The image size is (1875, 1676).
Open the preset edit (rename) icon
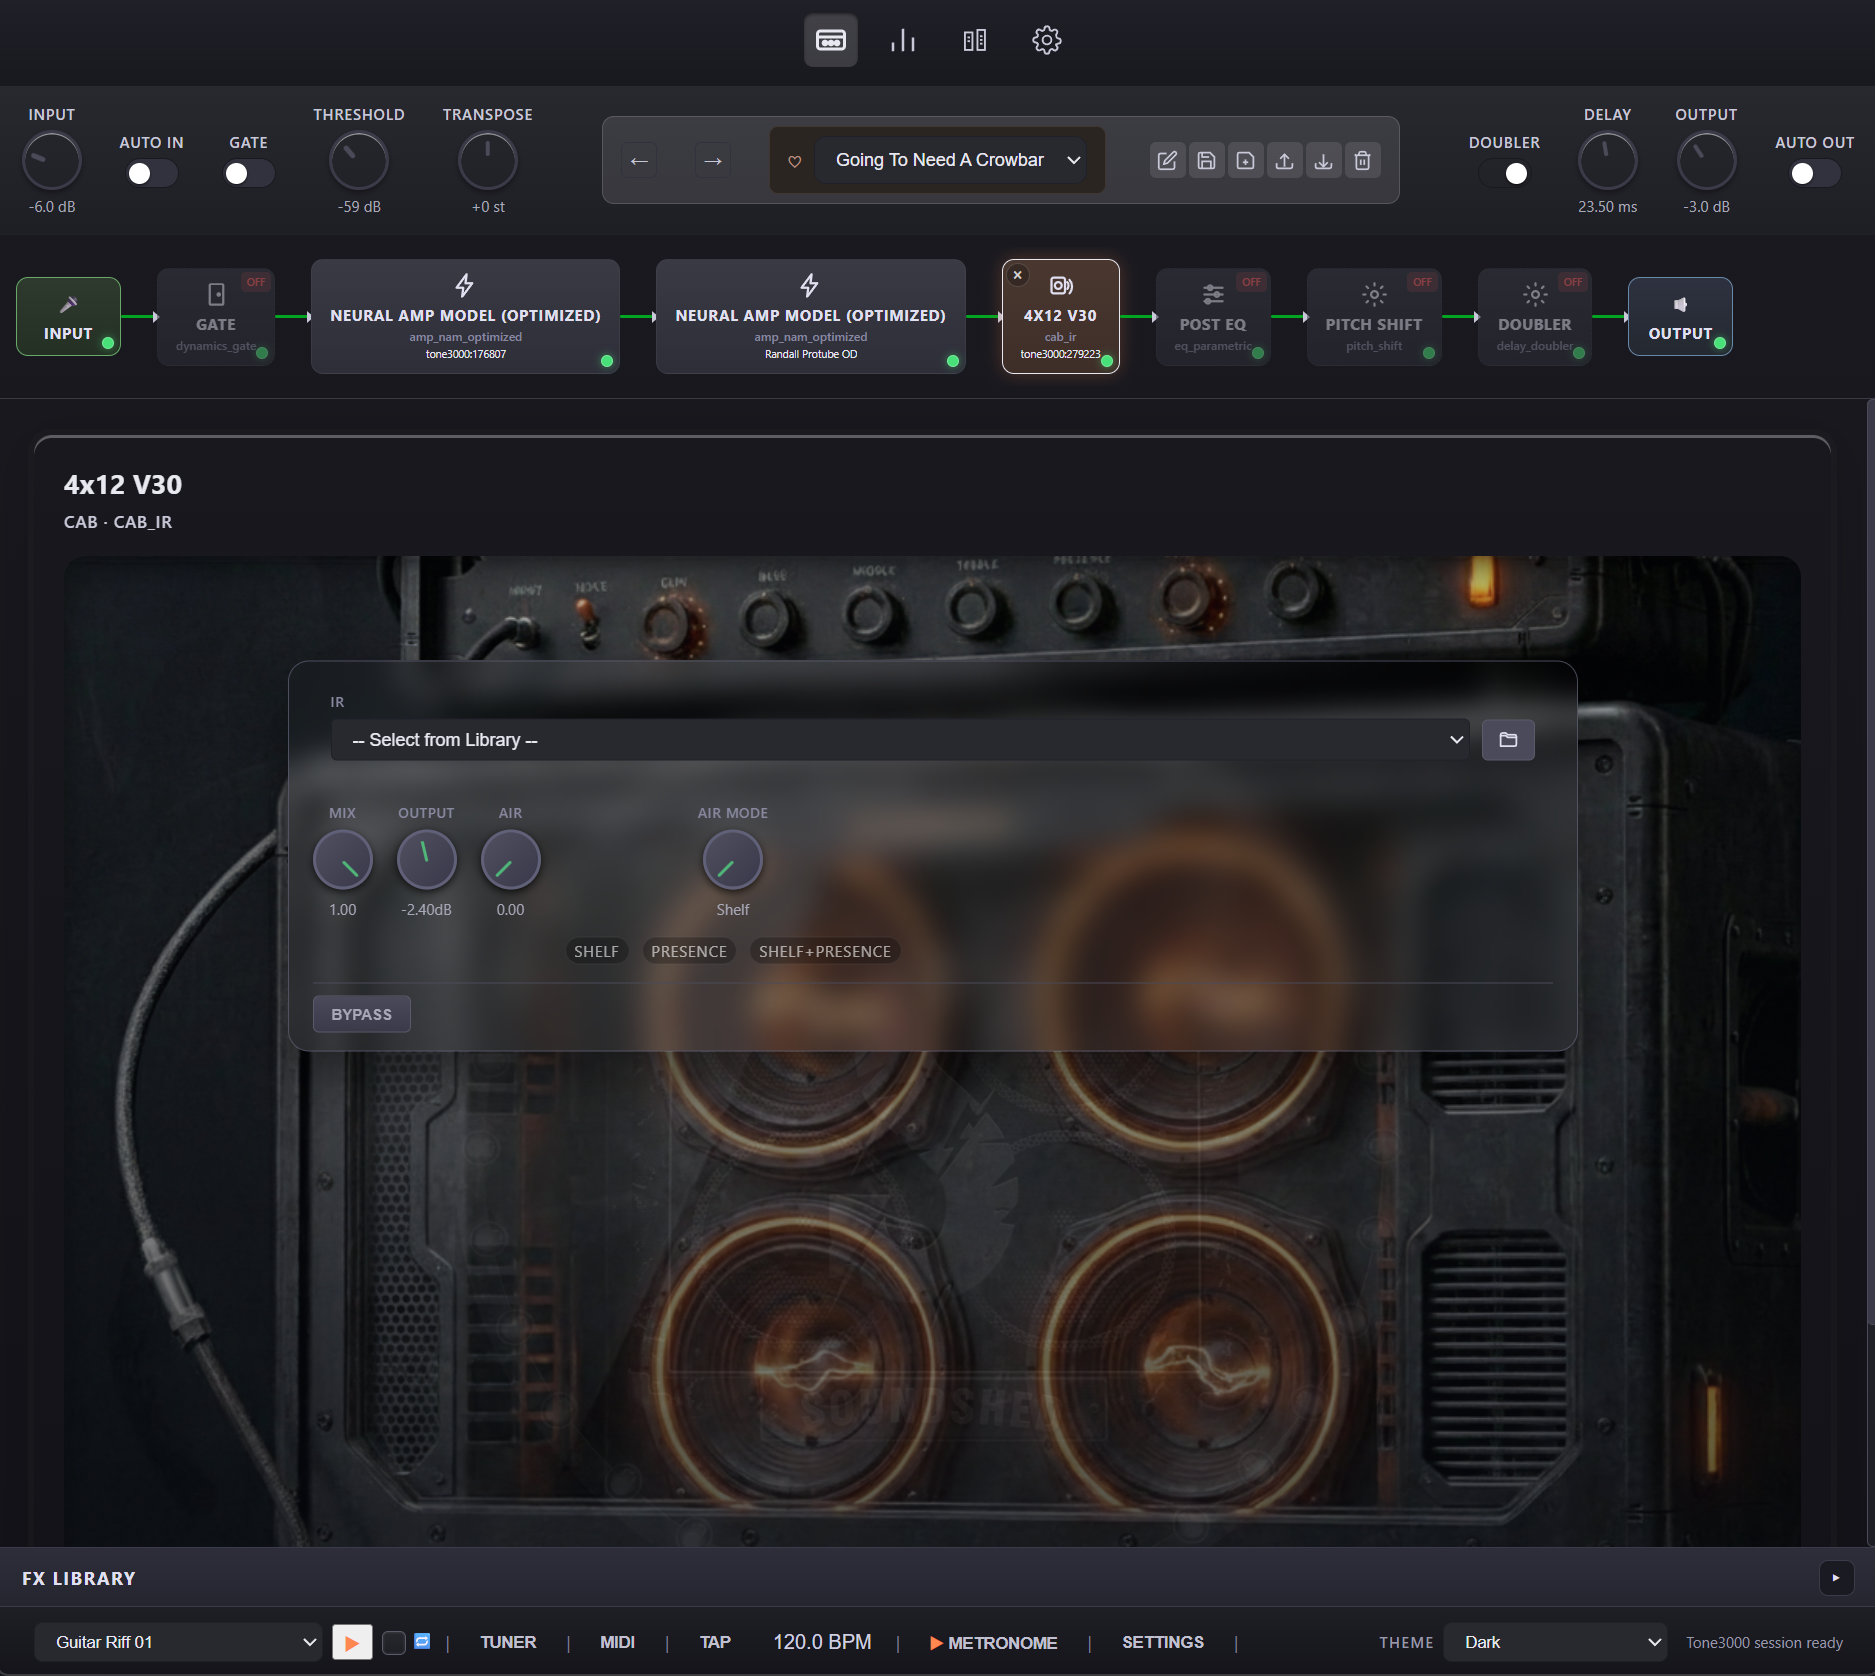1167,160
